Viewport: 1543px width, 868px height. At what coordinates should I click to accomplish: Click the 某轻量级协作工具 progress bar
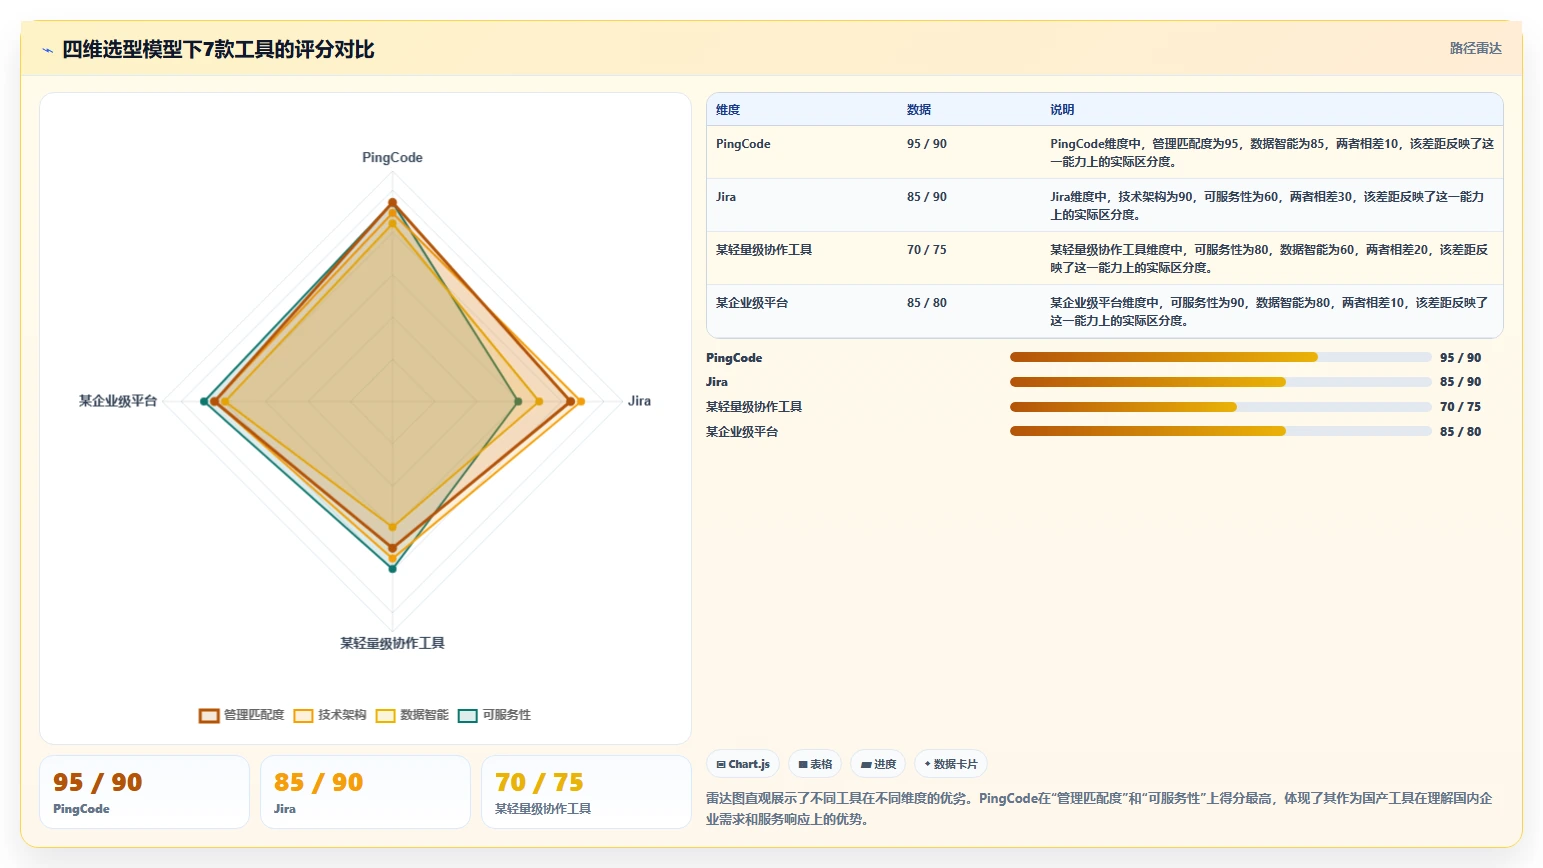(x=1221, y=407)
